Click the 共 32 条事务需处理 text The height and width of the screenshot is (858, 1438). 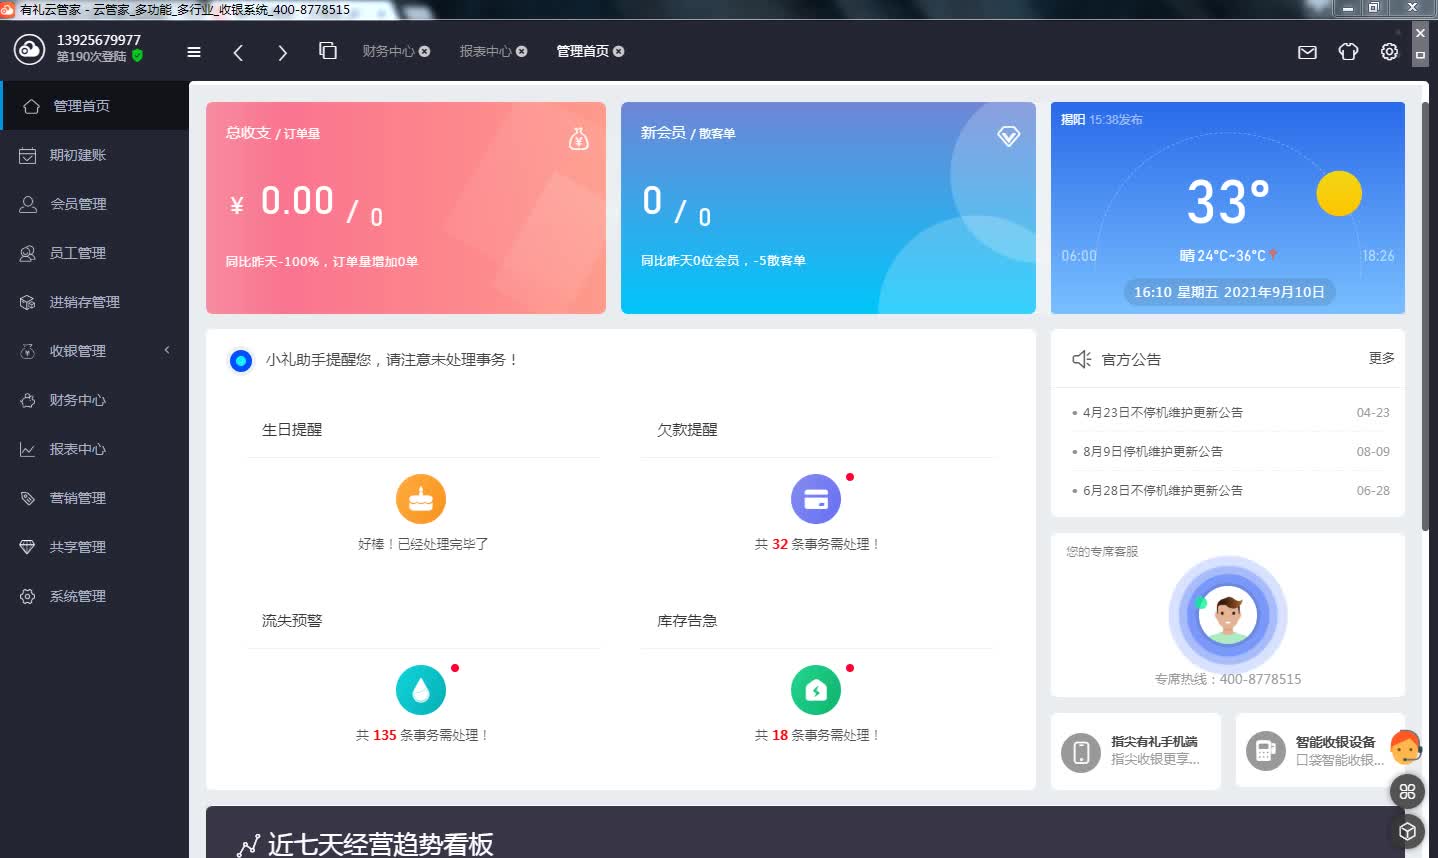point(817,544)
